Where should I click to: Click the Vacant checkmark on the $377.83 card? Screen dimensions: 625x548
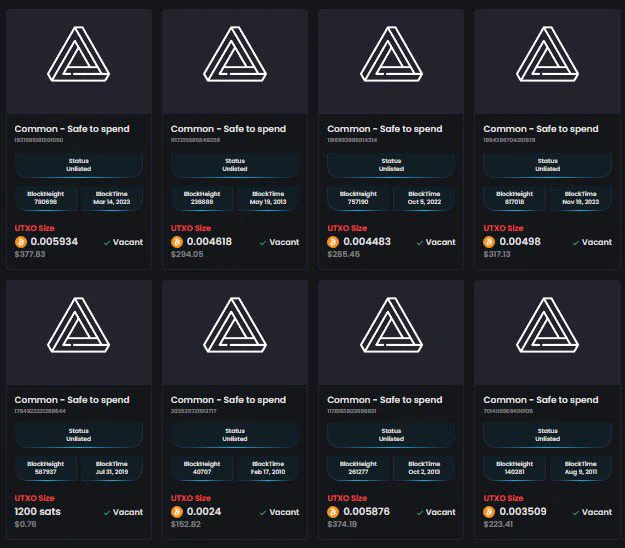pos(107,243)
